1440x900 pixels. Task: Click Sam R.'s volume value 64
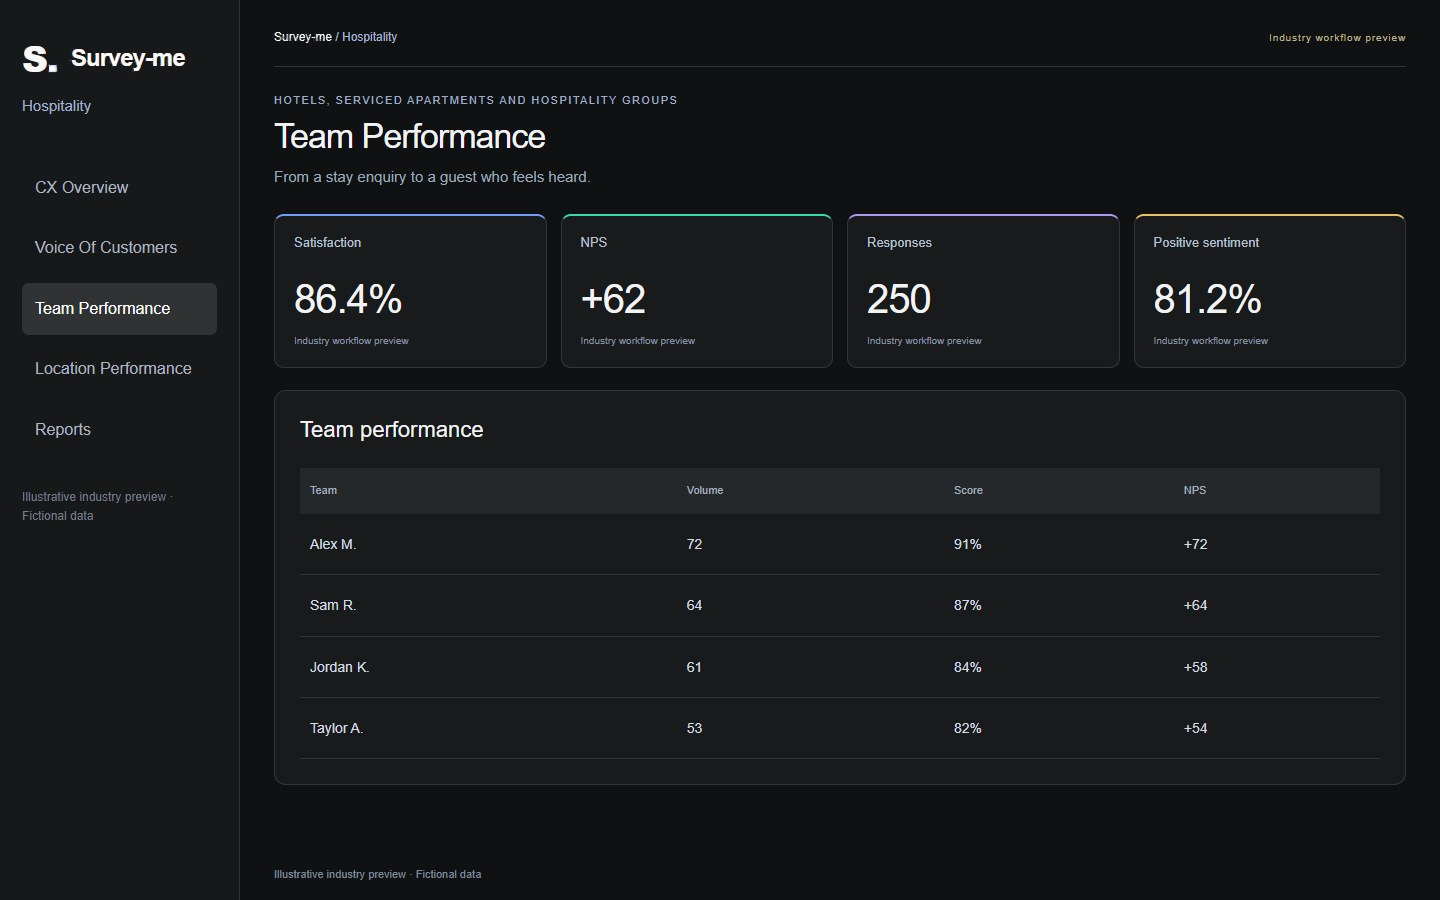coord(694,605)
